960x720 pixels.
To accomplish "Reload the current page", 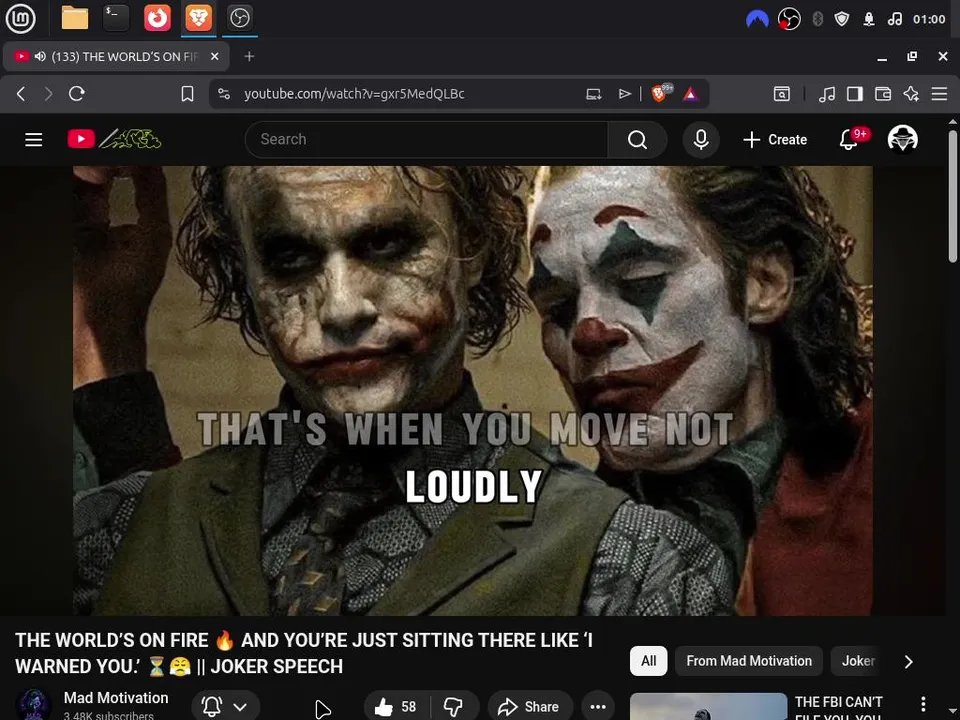I will (77, 94).
